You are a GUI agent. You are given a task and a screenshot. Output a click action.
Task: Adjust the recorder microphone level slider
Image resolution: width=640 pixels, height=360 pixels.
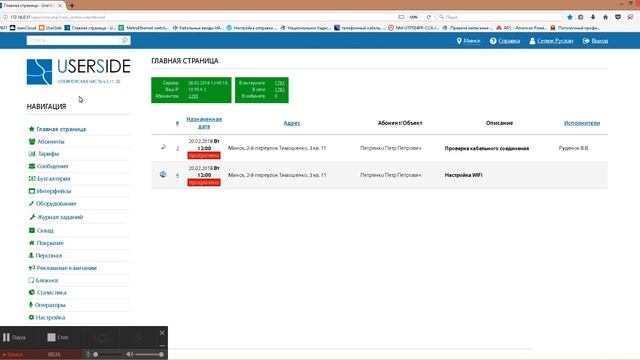[x=106, y=354]
